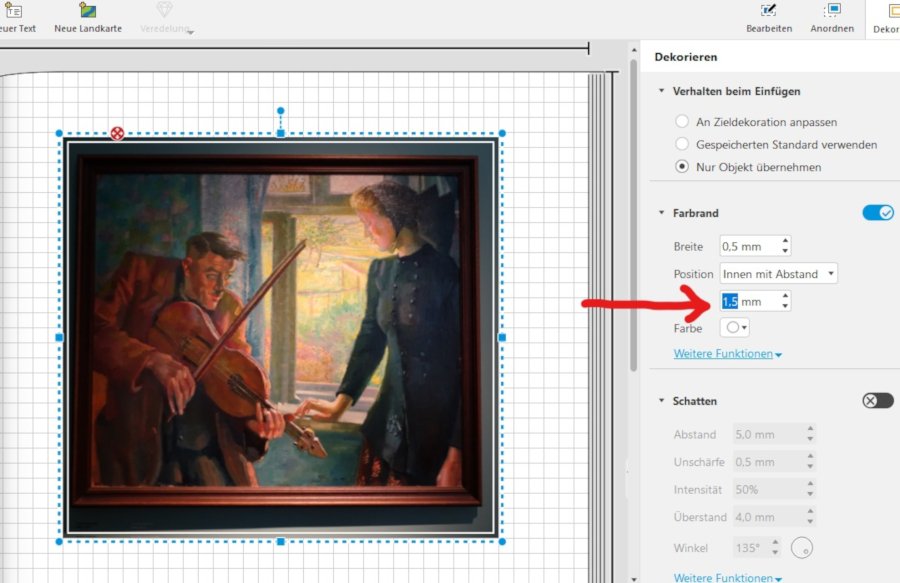Collapse the Farbrand section
Screen dimensions: 900x583
pos(662,213)
